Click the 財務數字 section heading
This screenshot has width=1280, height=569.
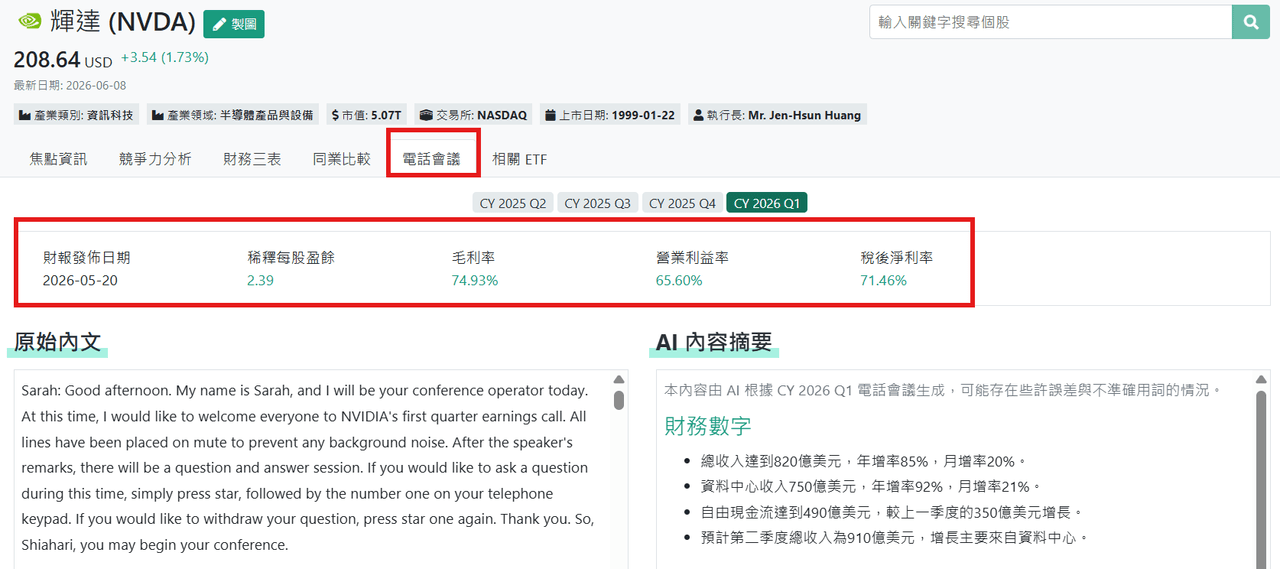tap(708, 426)
